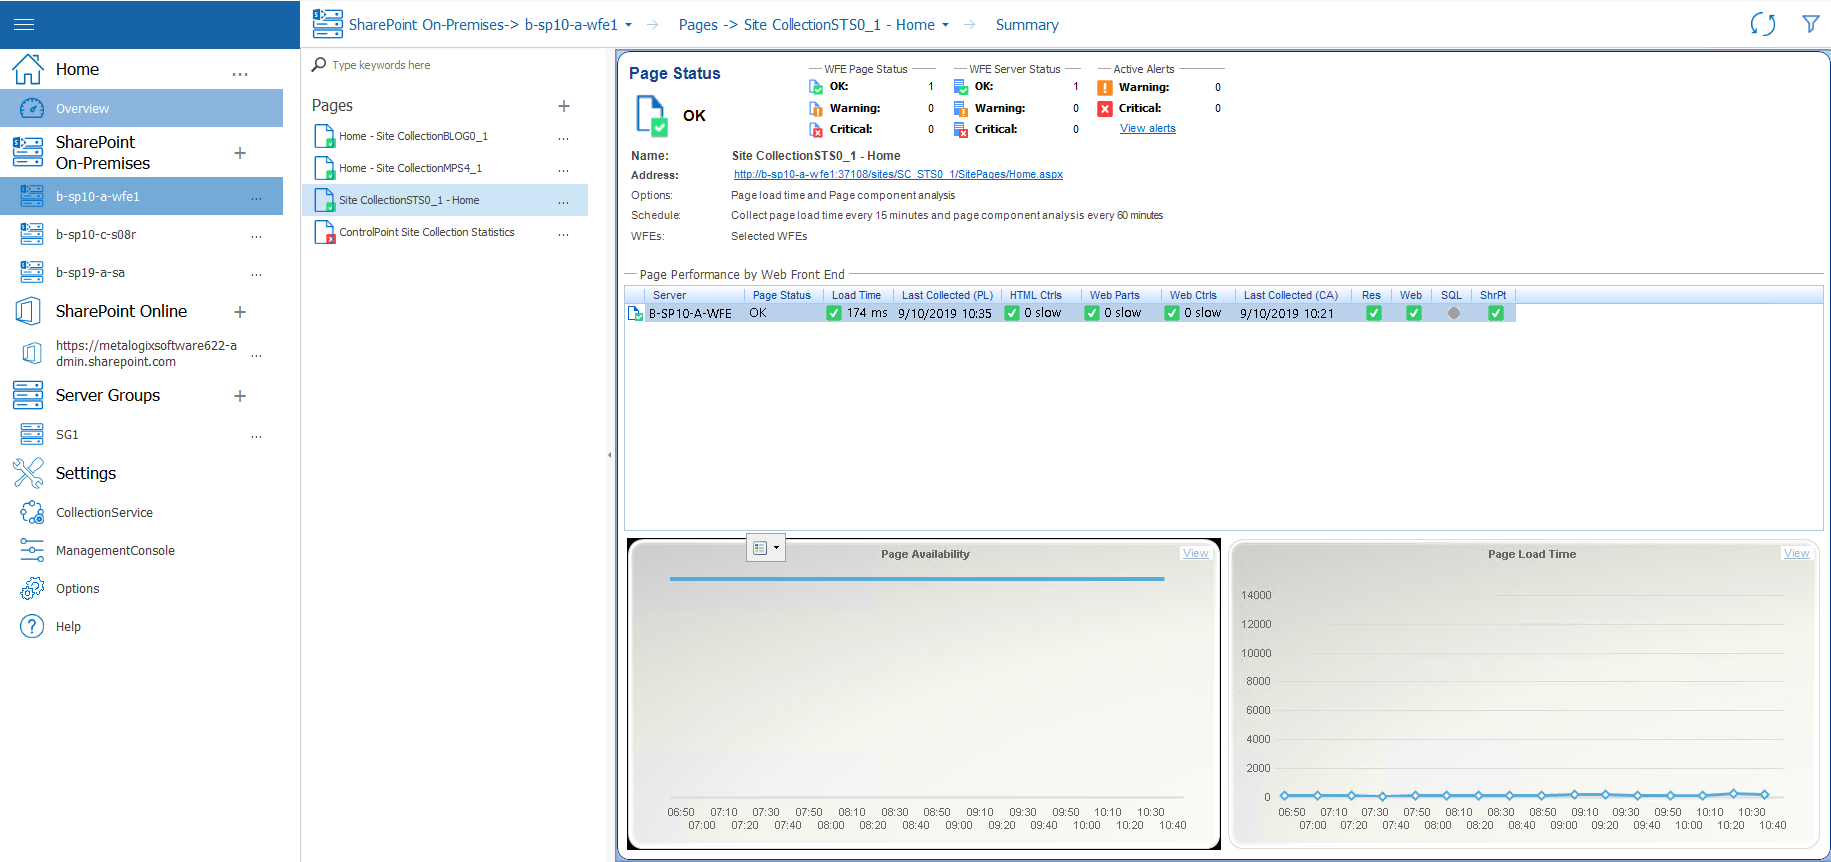
Task: Select B-SP10-A-WFE server row
Action: pyautogui.click(x=1070, y=313)
